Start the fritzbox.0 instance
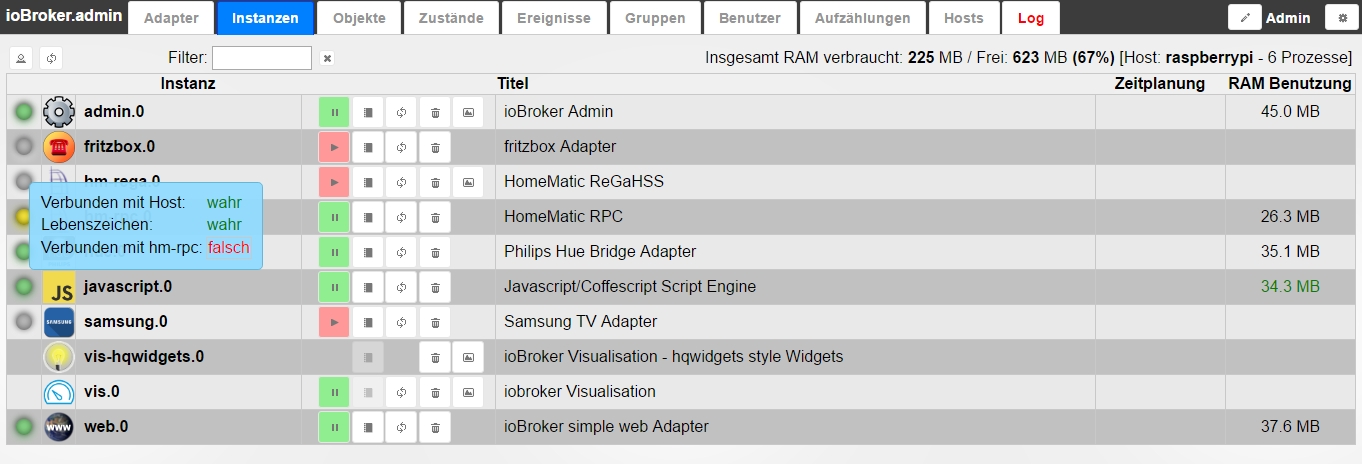This screenshot has height=464, width=1362. 334,147
